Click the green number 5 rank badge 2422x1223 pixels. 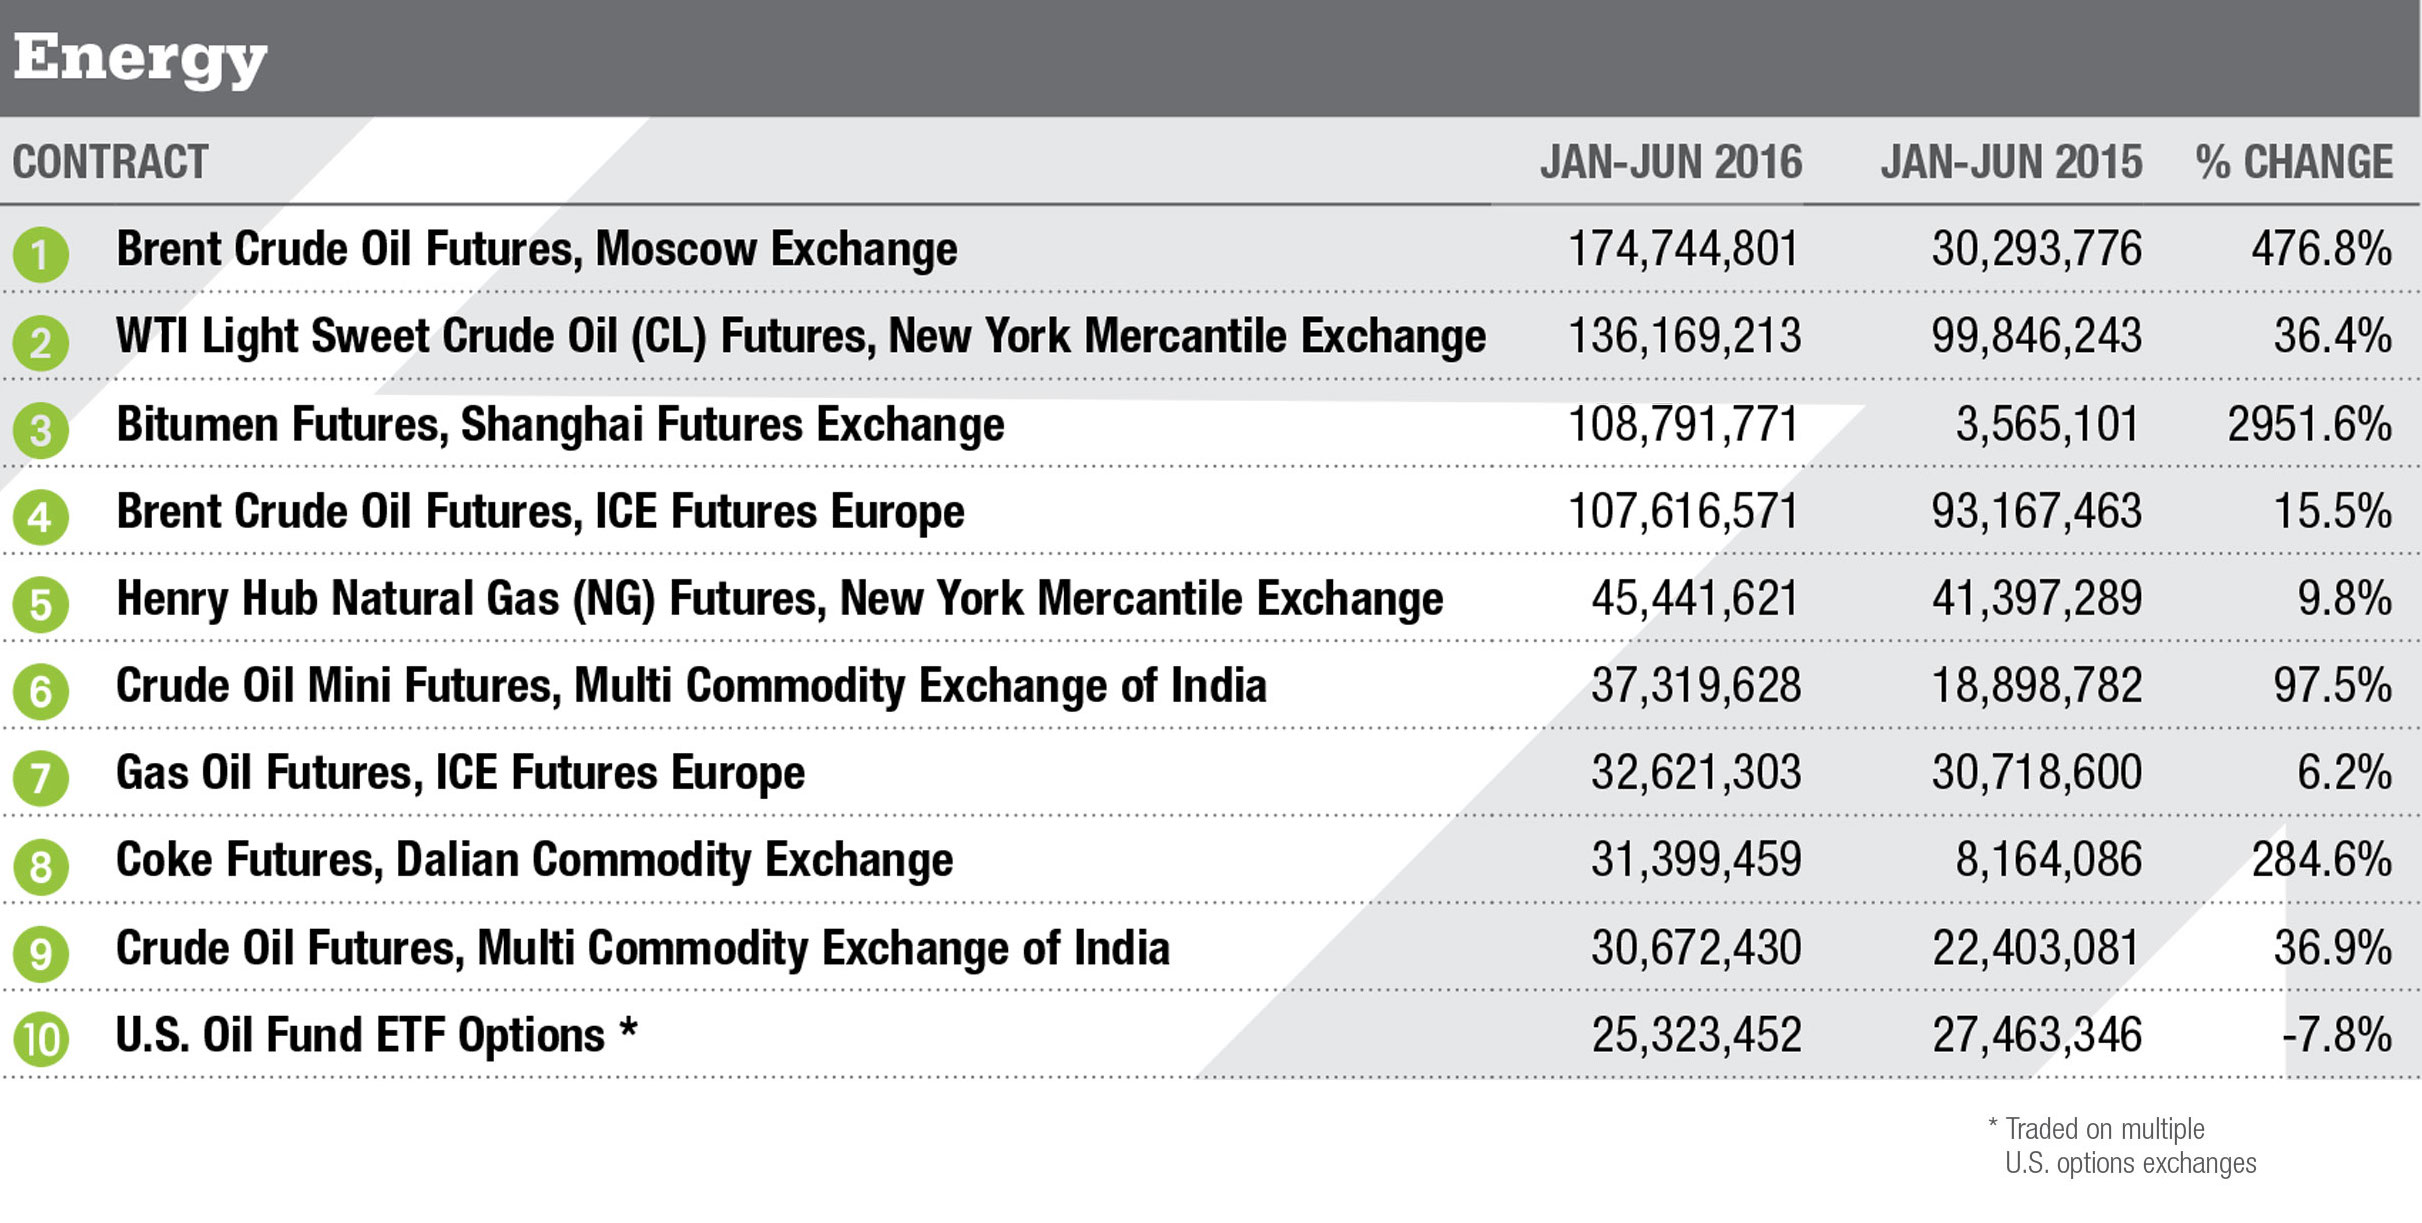tap(41, 604)
